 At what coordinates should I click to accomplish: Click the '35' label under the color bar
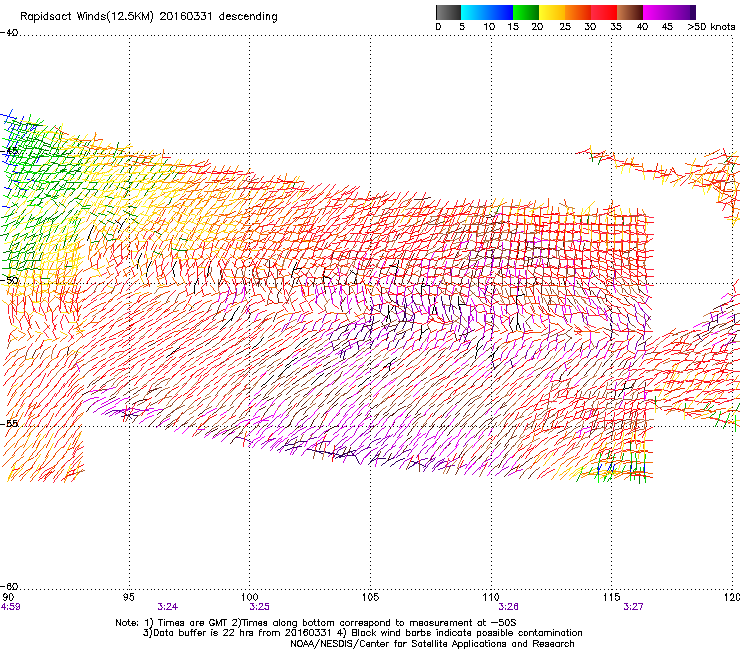pyautogui.click(x=616, y=27)
